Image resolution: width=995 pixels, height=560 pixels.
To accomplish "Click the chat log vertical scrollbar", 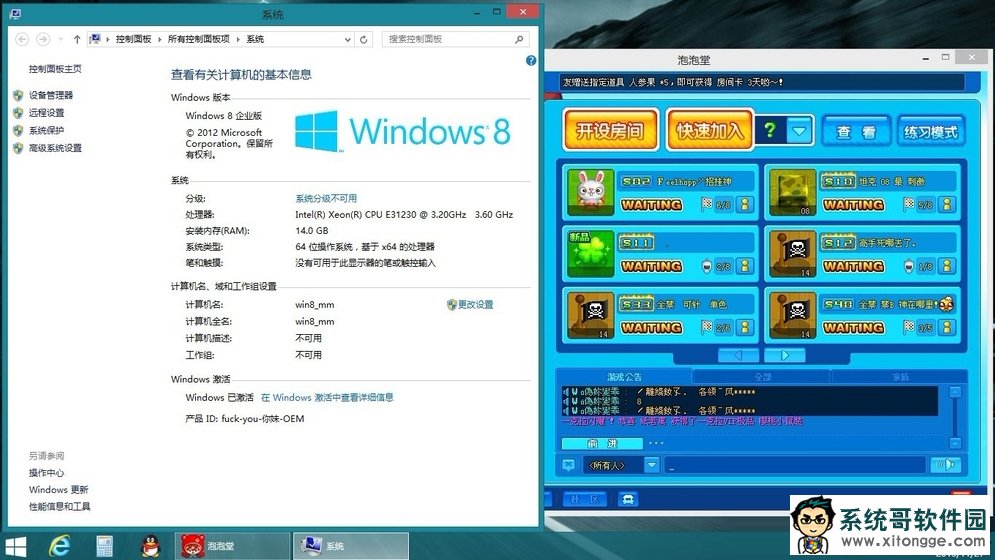I will point(955,415).
